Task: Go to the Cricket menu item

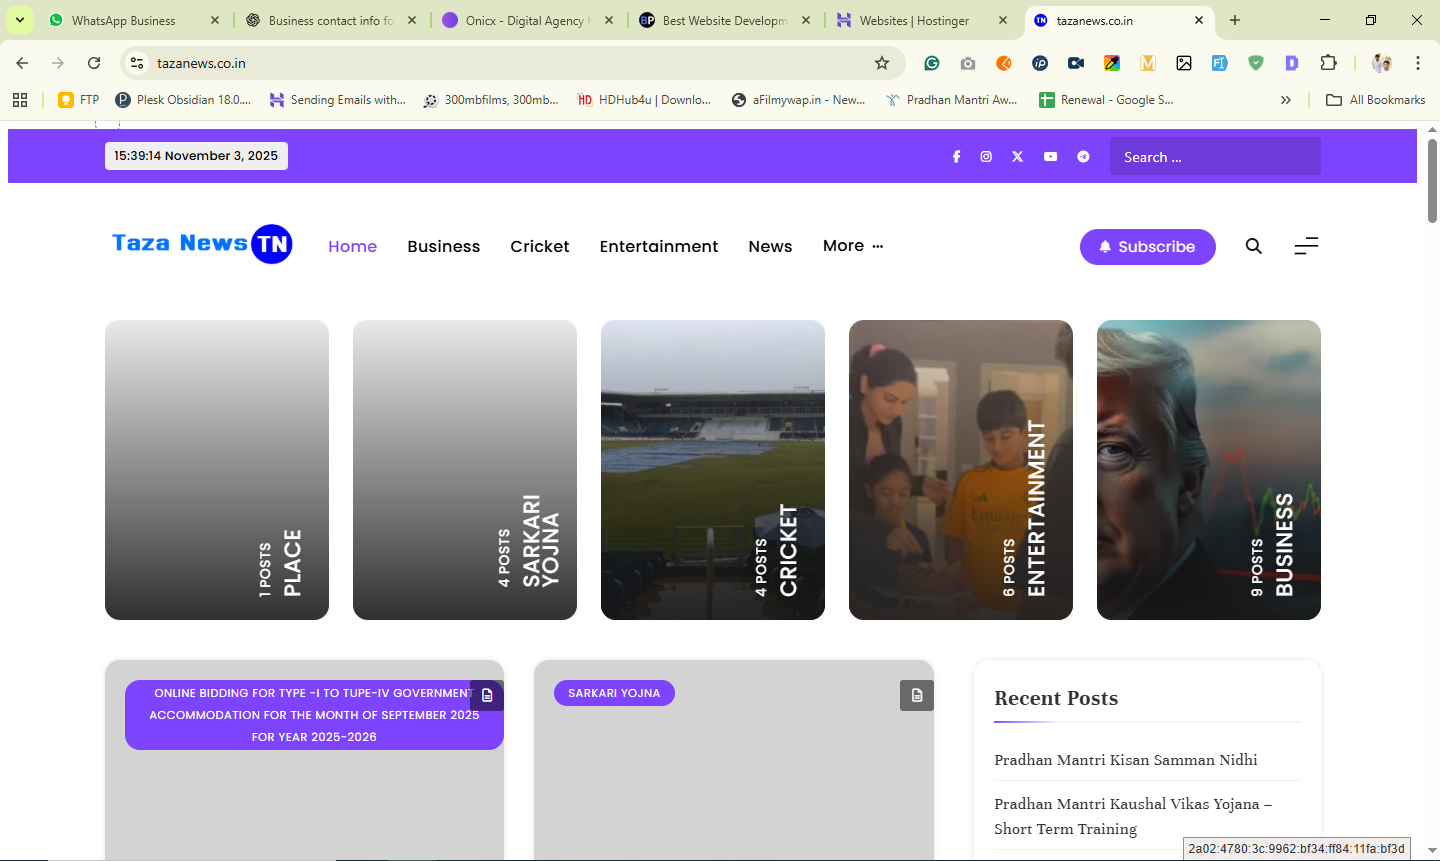Action: pos(539,246)
